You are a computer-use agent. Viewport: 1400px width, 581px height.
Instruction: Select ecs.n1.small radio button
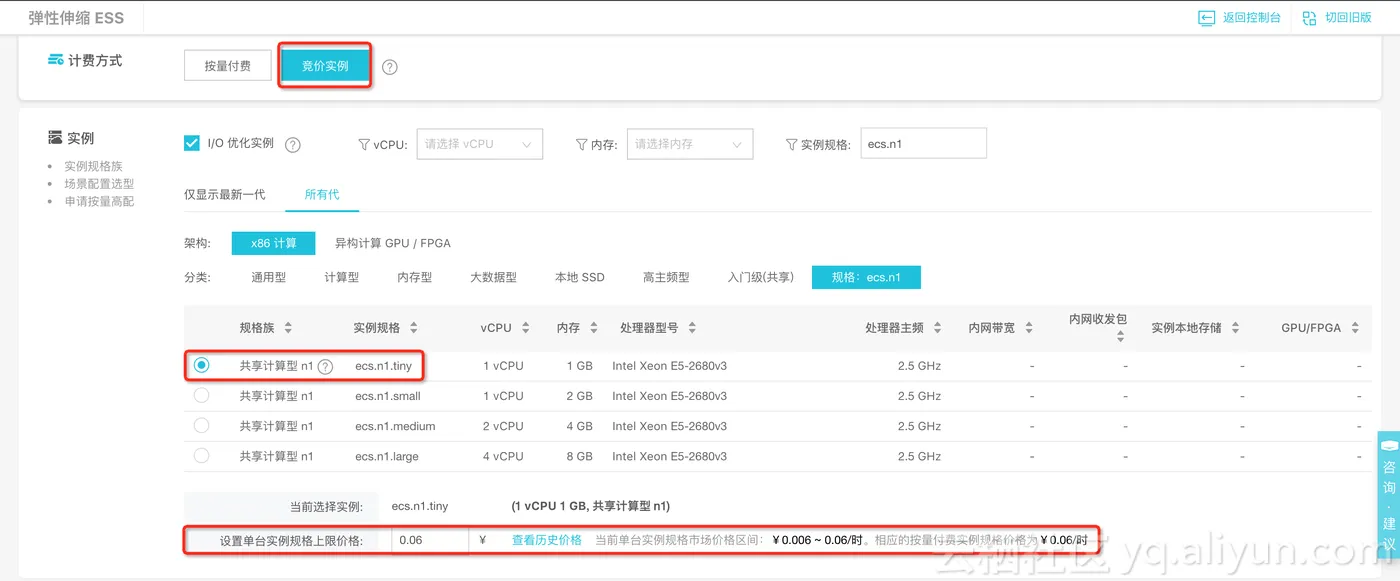coord(201,395)
